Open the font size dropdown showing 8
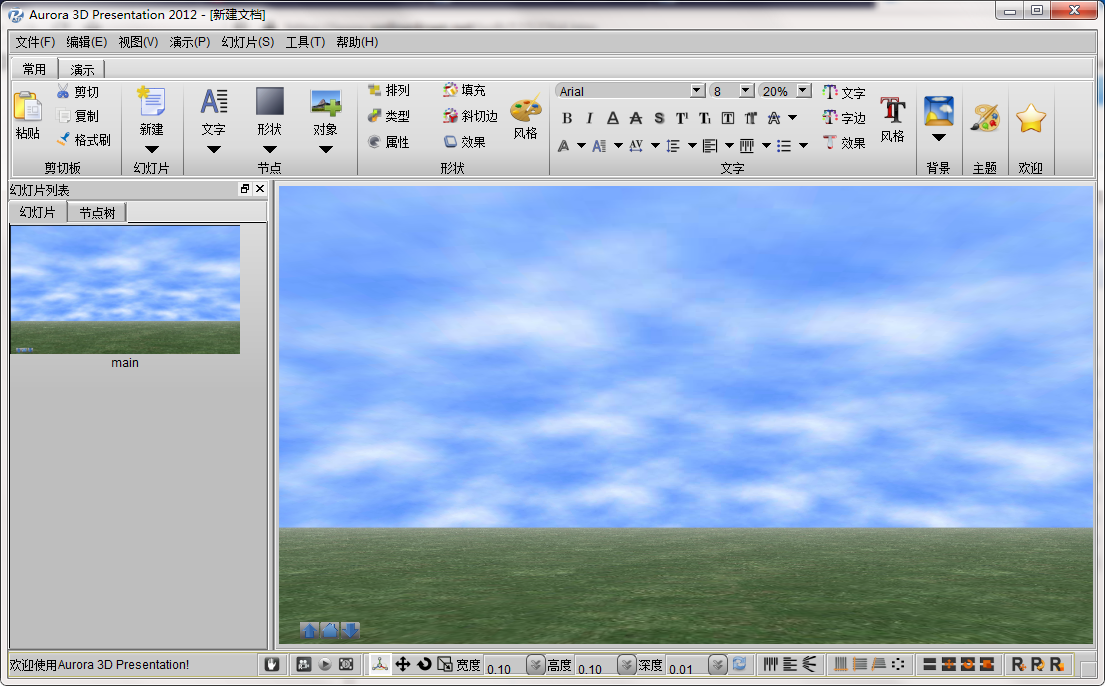1105x686 pixels. pos(745,90)
